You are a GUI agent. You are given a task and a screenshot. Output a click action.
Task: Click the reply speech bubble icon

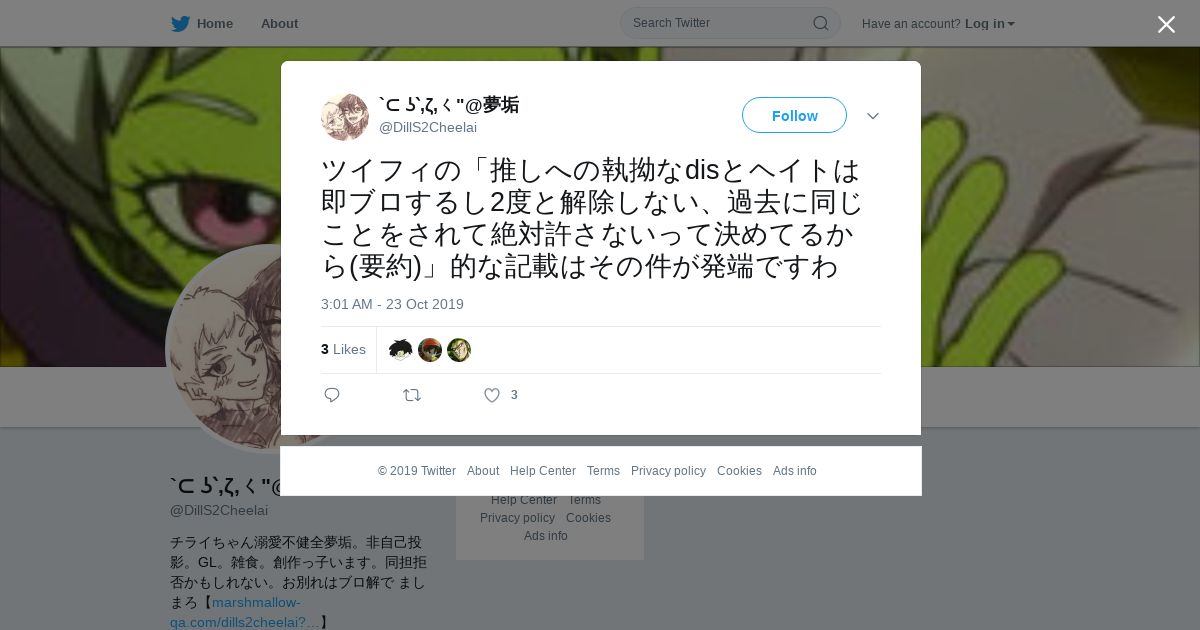click(332, 395)
